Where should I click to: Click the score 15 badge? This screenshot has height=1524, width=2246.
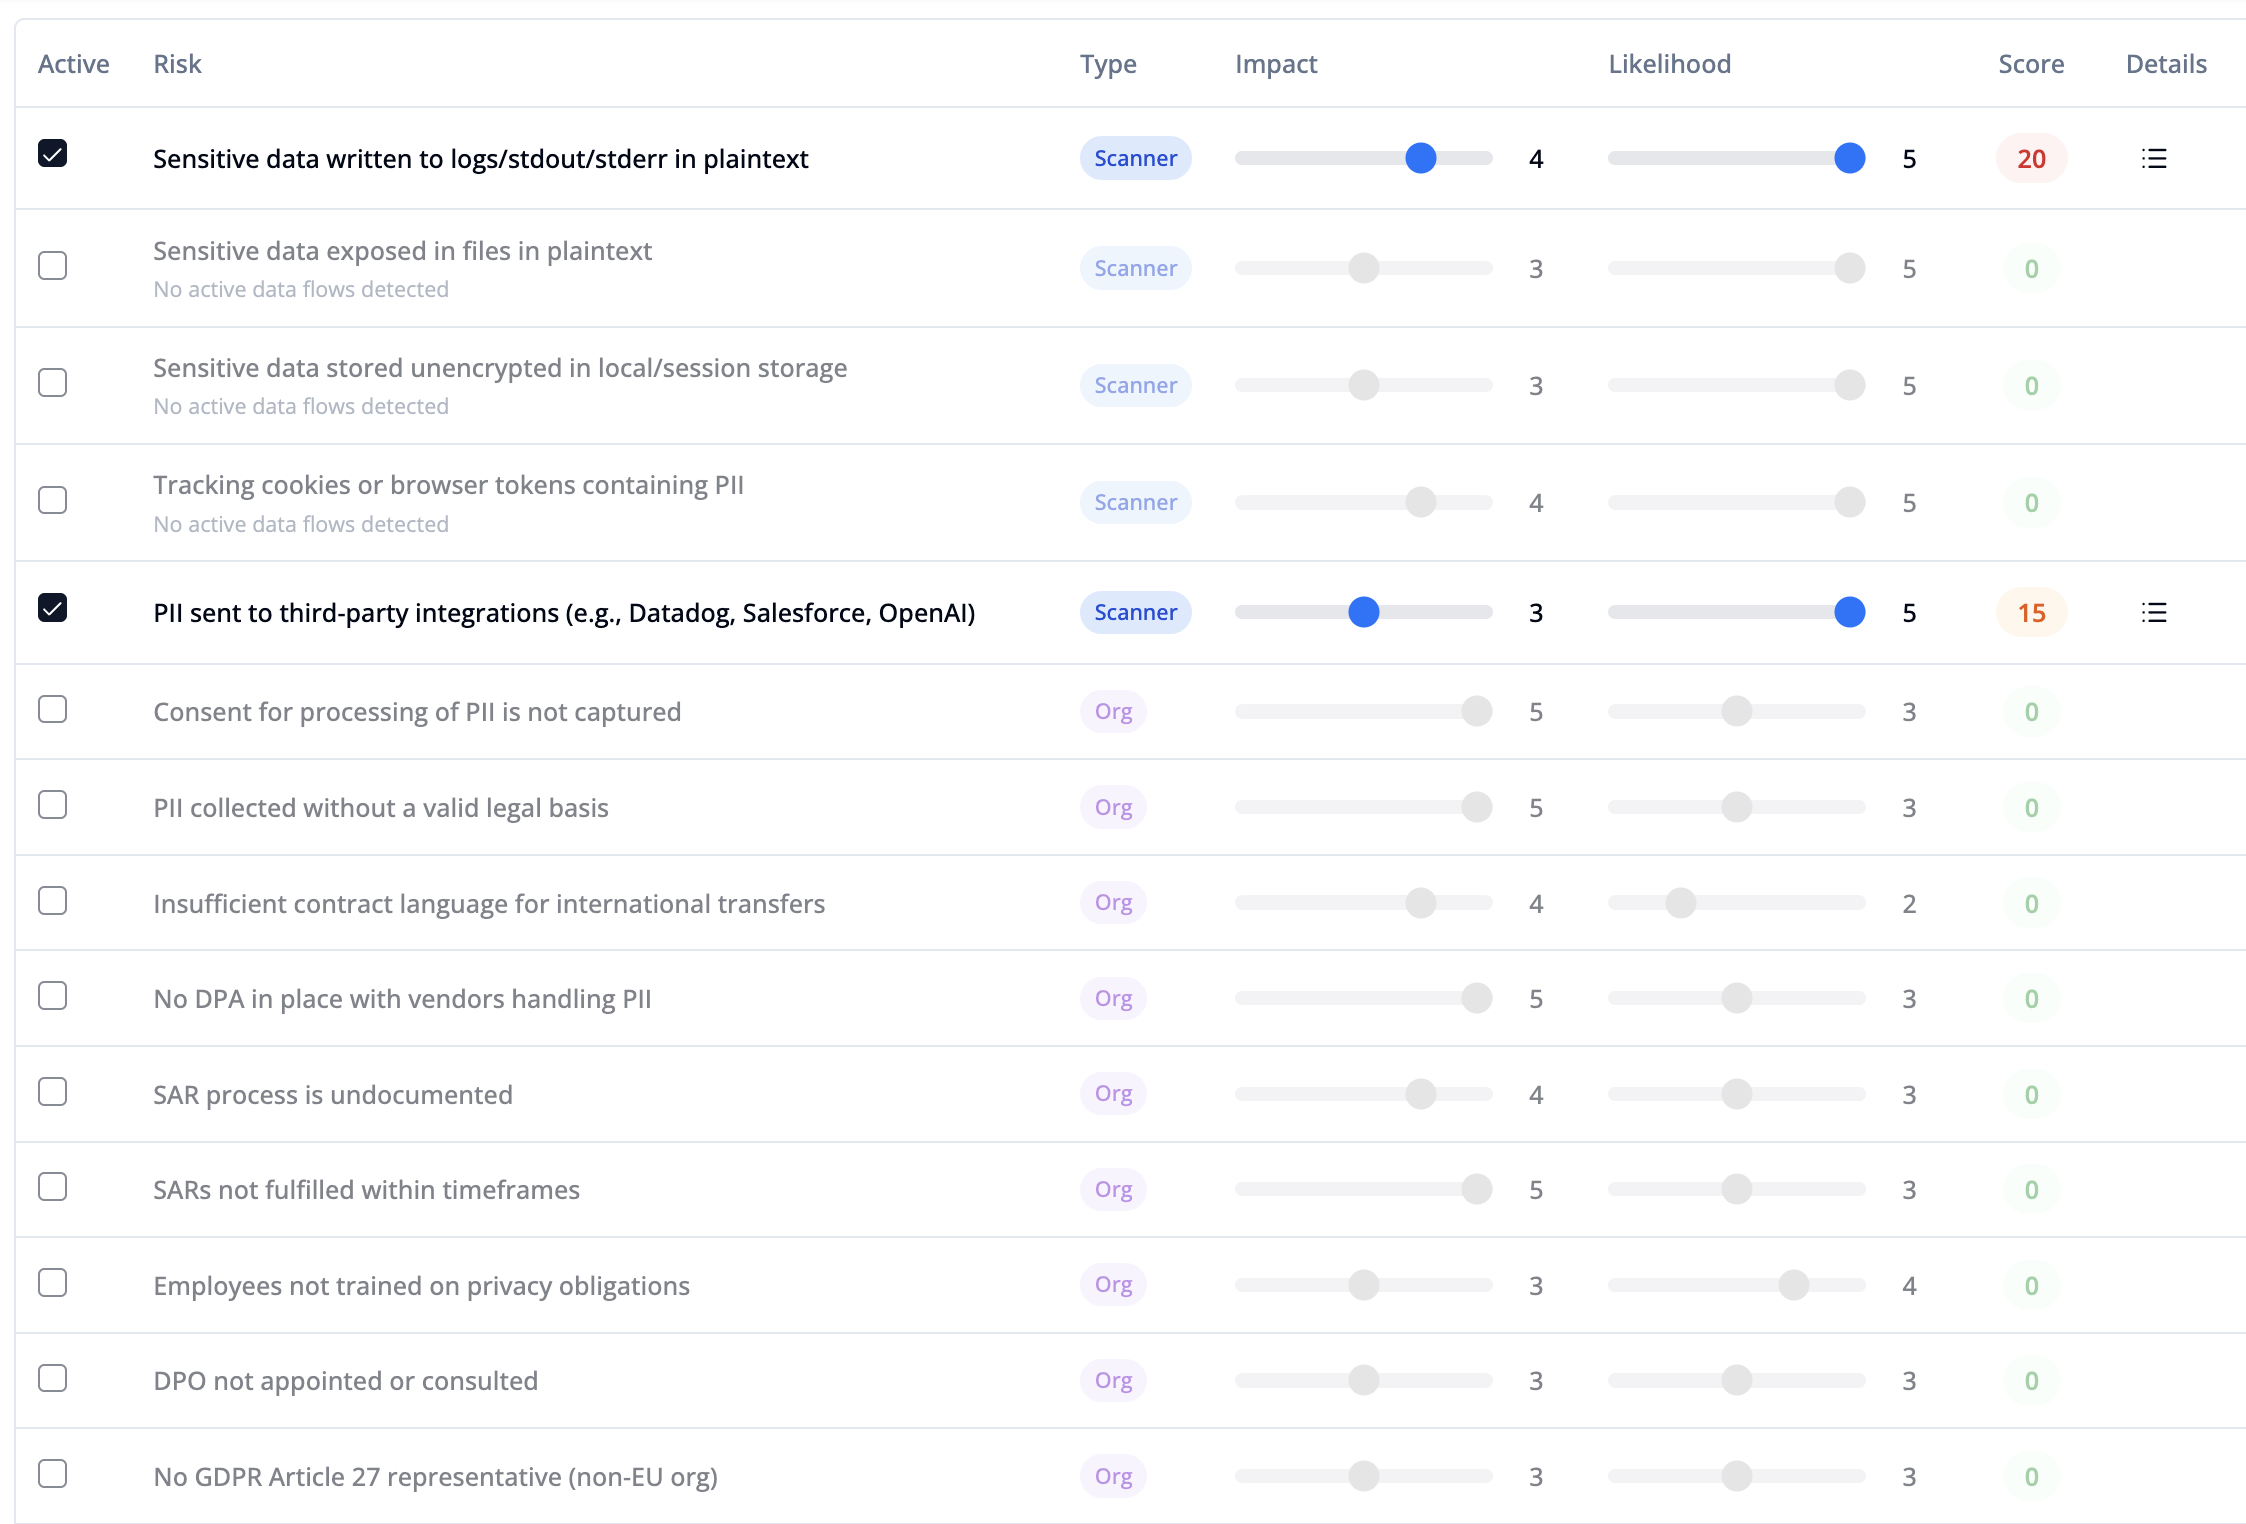click(2030, 612)
